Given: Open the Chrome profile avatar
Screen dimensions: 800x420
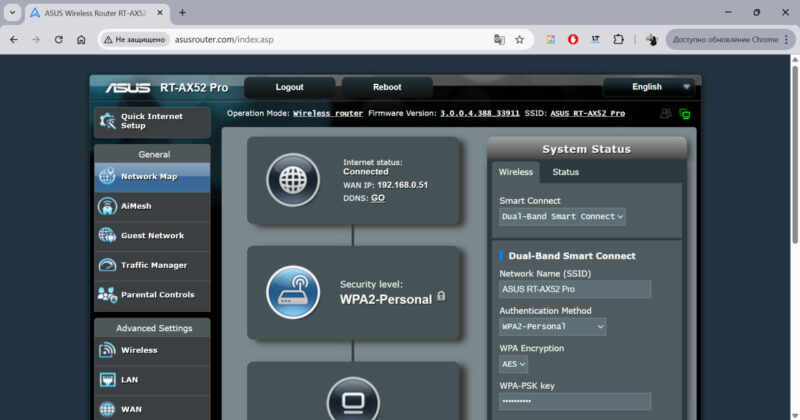Looking at the screenshot, I should 652,39.
